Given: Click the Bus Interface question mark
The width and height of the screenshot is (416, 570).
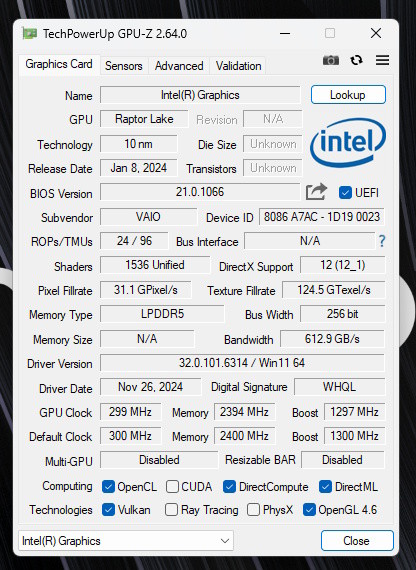Looking at the screenshot, I should (x=382, y=241).
